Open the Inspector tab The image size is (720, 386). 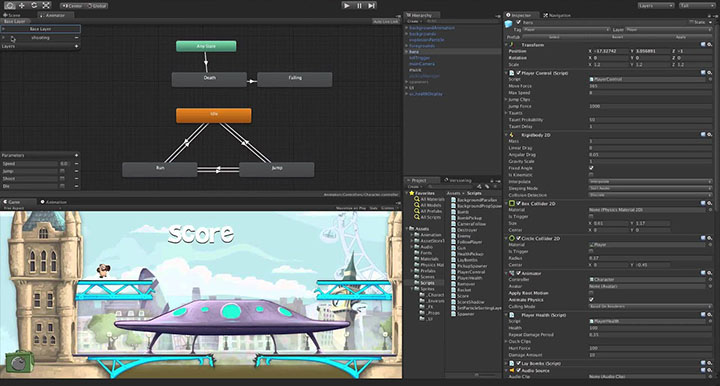coord(521,15)
